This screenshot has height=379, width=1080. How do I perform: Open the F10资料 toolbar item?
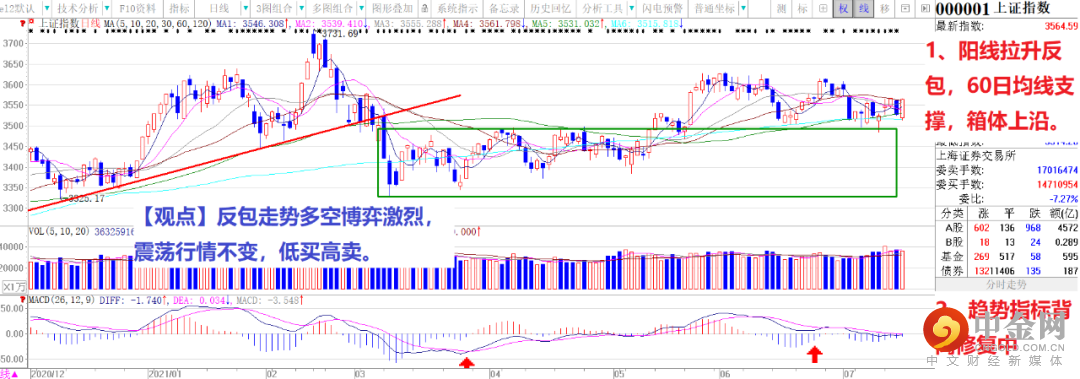(138, 8)
